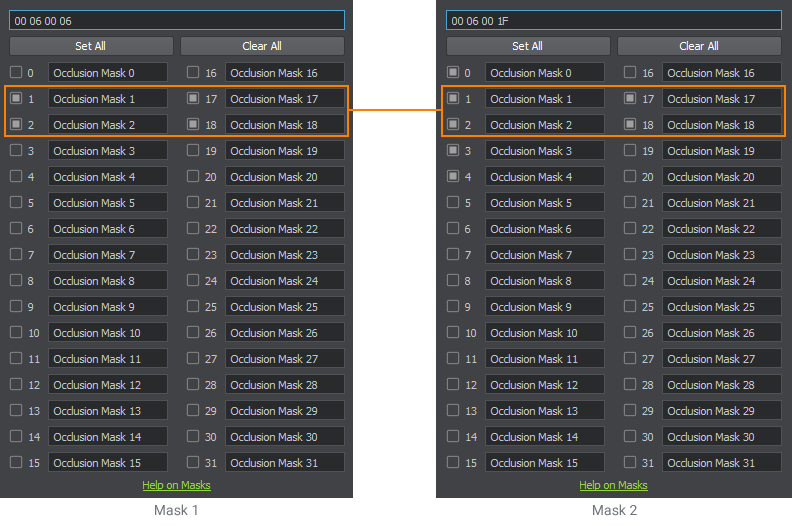792x526 pixels.
Task: Open Help on Masks link in Mask 2
Action: (613, 486)
